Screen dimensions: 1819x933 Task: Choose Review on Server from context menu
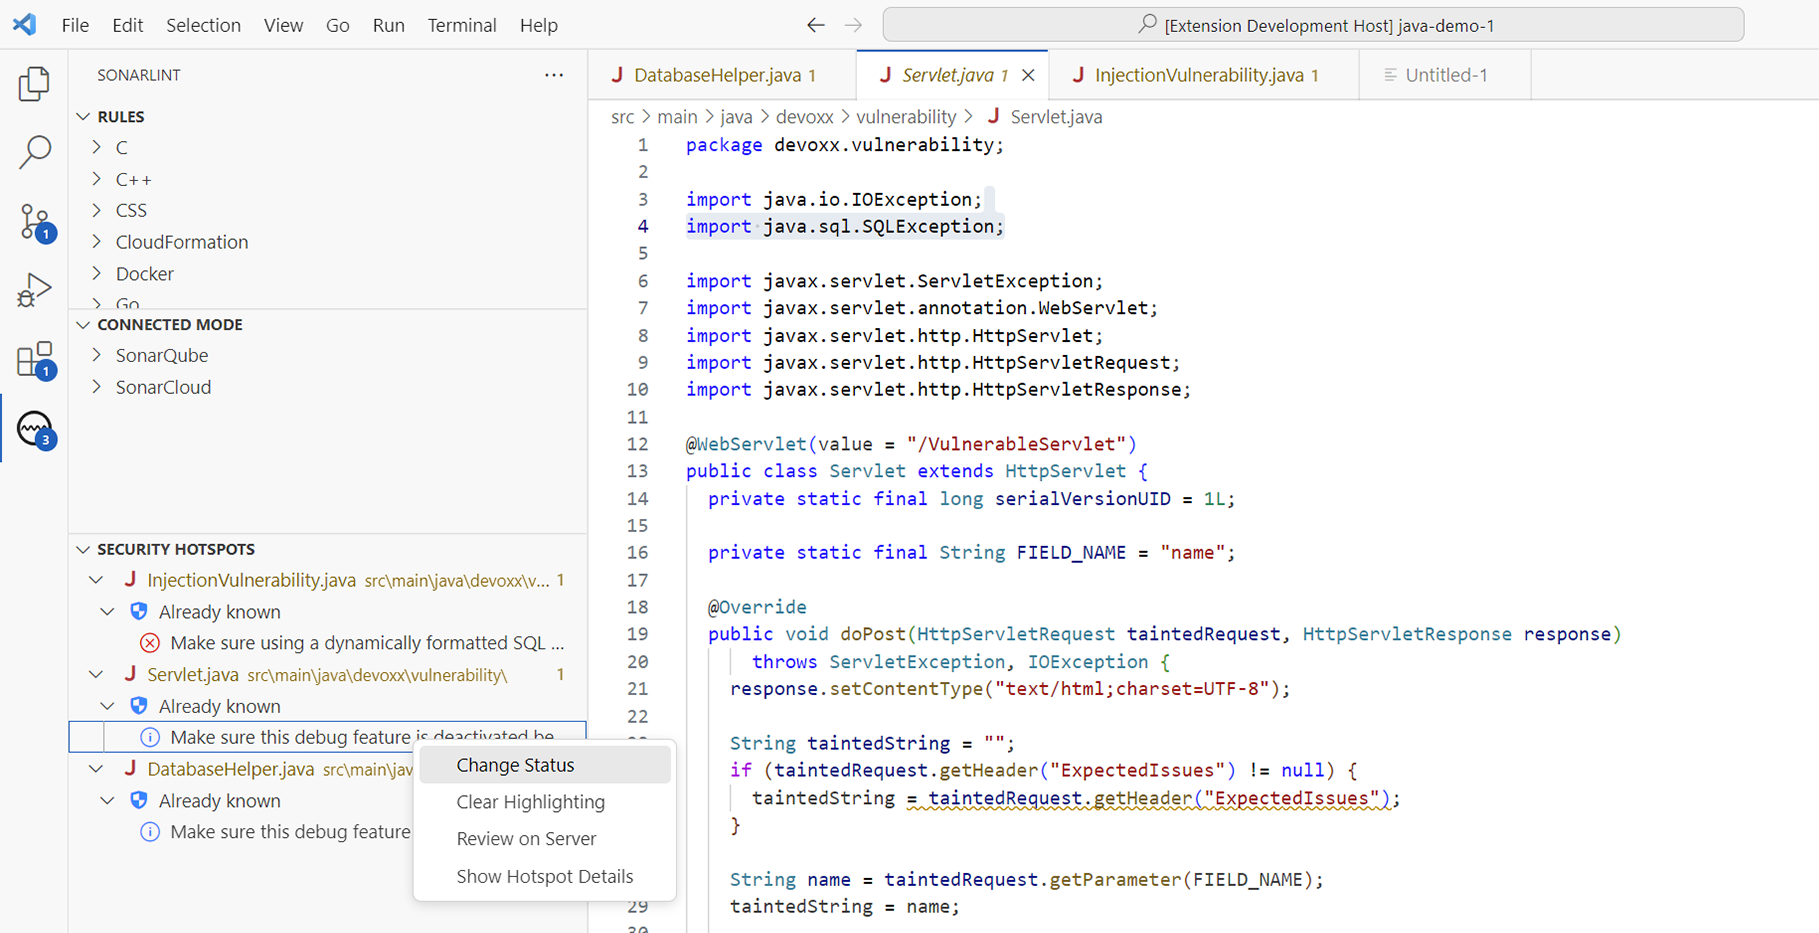(545, 839)
